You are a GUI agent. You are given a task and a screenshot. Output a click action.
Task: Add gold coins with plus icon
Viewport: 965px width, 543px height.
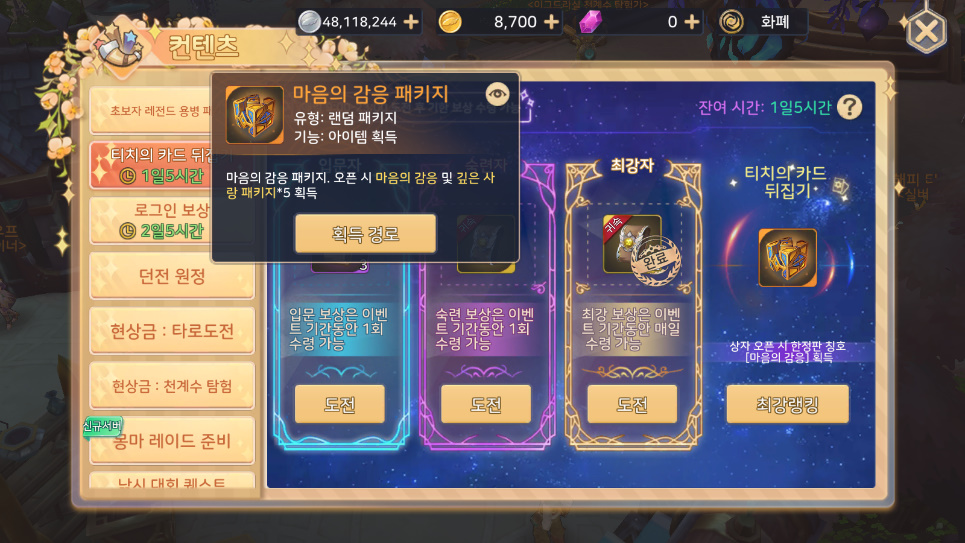coord(551,22)
